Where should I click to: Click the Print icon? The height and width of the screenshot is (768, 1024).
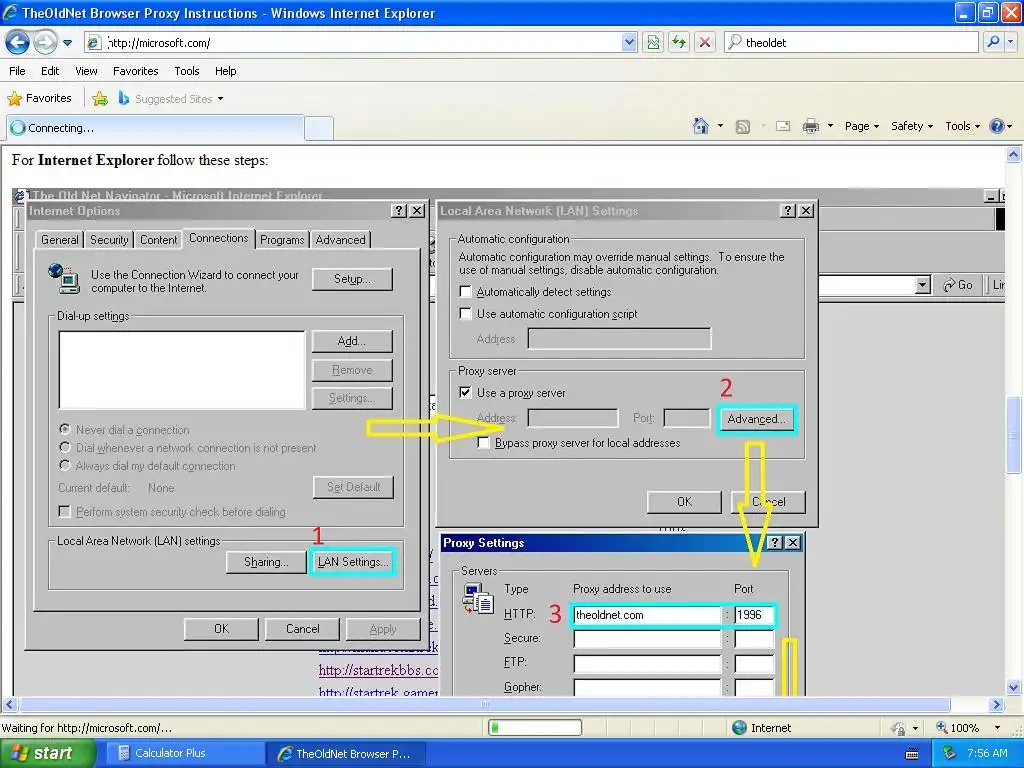pyautogui.click(x=811, y=127)
